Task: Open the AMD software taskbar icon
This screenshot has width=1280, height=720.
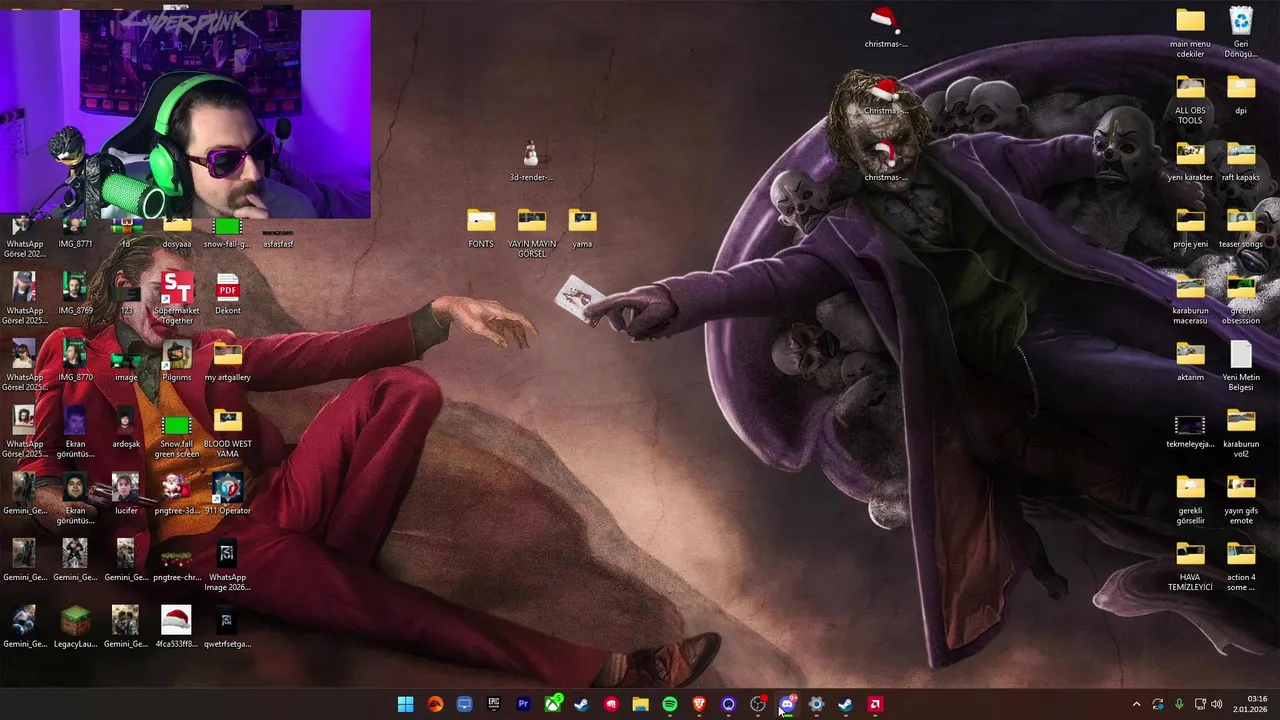Action: pos(875,704)
